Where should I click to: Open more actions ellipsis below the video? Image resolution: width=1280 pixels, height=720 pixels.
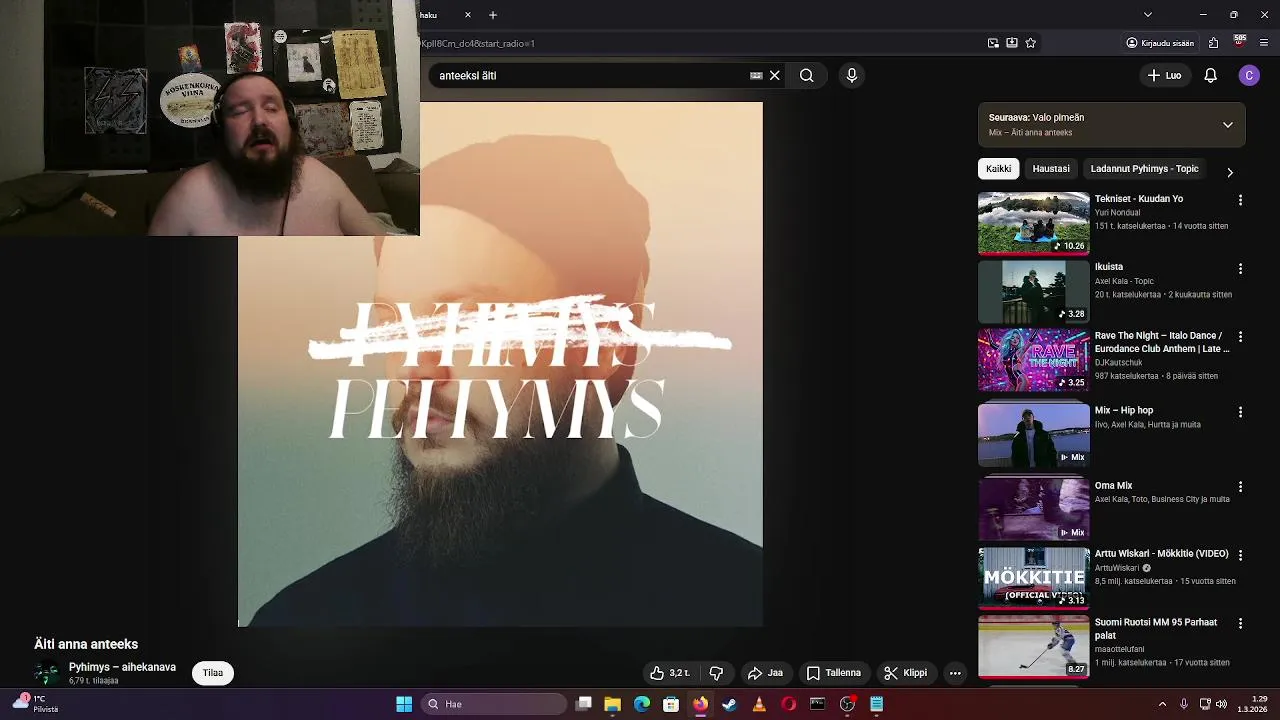tap(955, 673)
